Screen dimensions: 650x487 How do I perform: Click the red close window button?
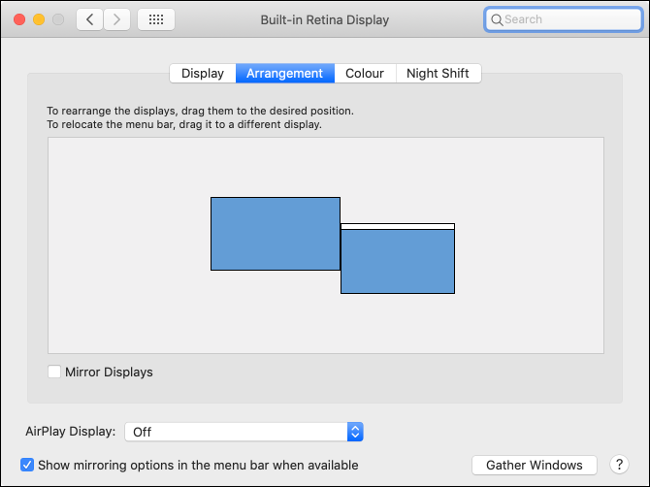(19, 20)
